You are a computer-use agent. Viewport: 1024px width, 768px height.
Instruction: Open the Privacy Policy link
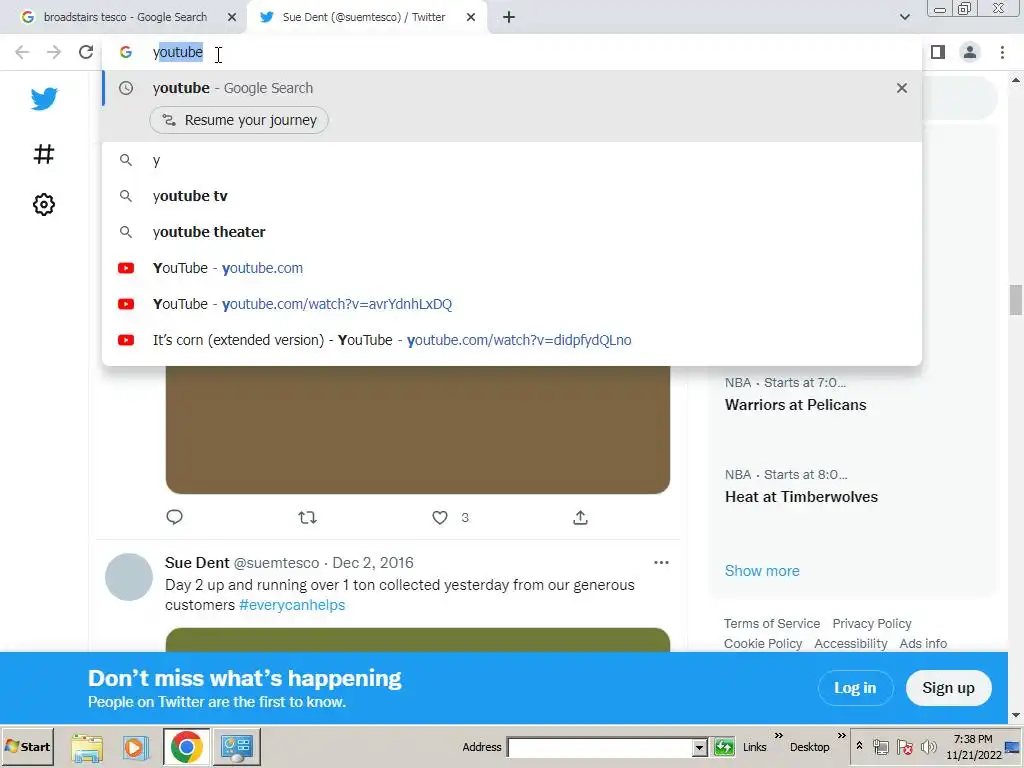pos(872,624)
